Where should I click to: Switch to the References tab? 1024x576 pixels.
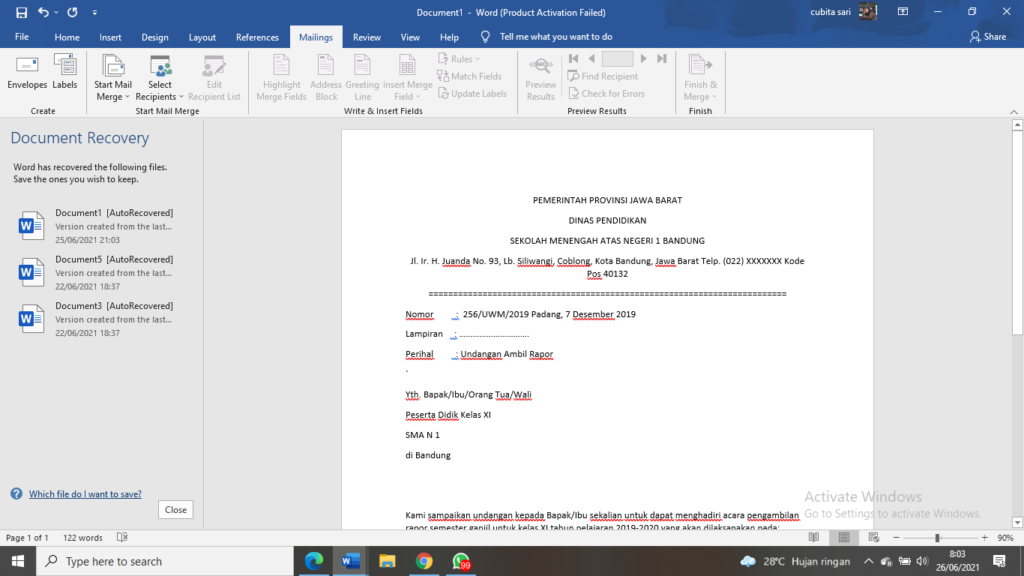(x=257, y=37)
